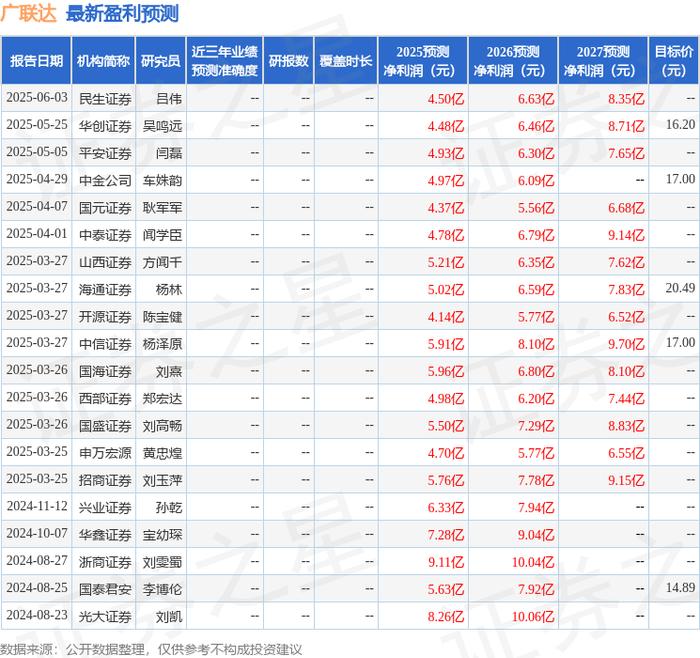
Task: Click analyst name 方闻千
Action: (162, 262)
